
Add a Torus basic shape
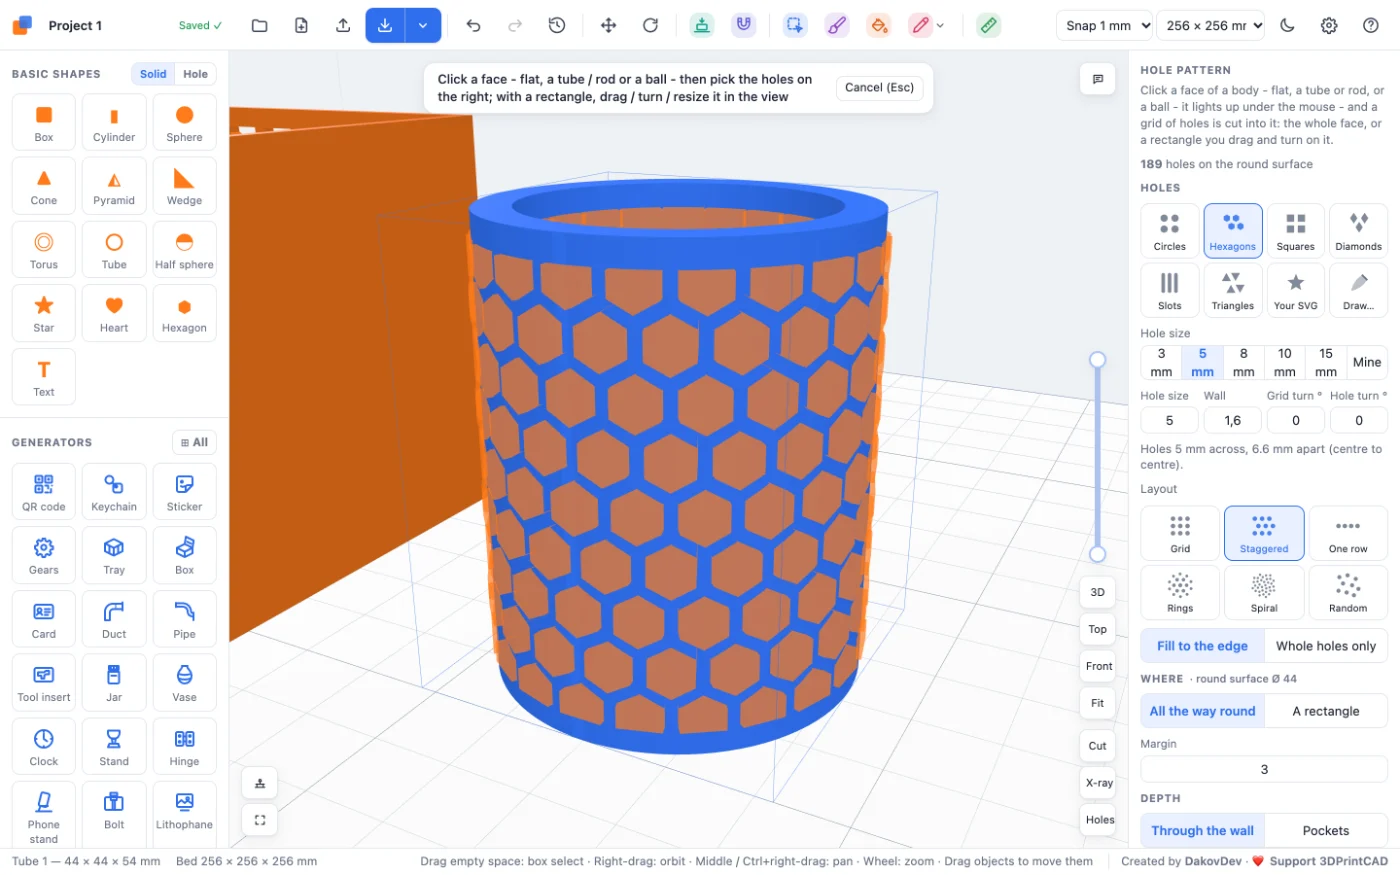click(x=44, y=250)
